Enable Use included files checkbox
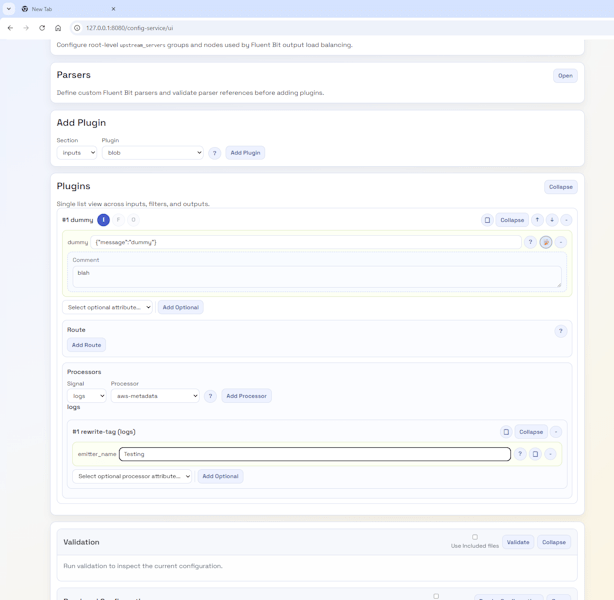This screenshot has height=600, width=614. click(475, 537)
